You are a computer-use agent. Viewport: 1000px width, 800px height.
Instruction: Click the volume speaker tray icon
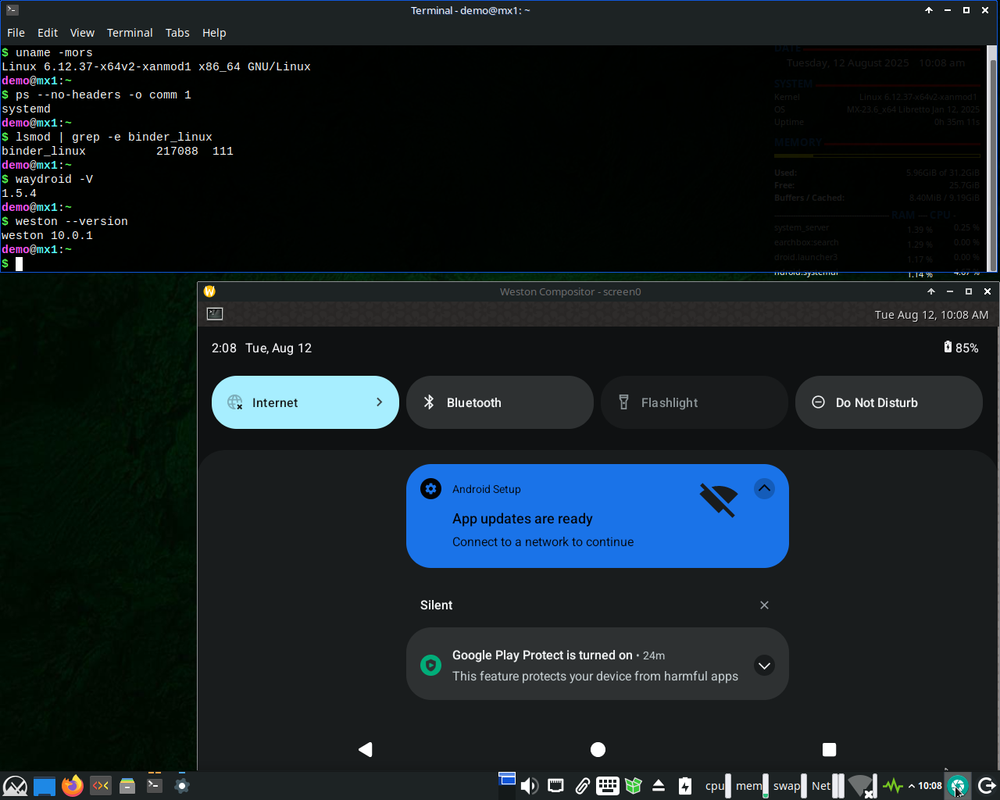[x=529, y=786]
